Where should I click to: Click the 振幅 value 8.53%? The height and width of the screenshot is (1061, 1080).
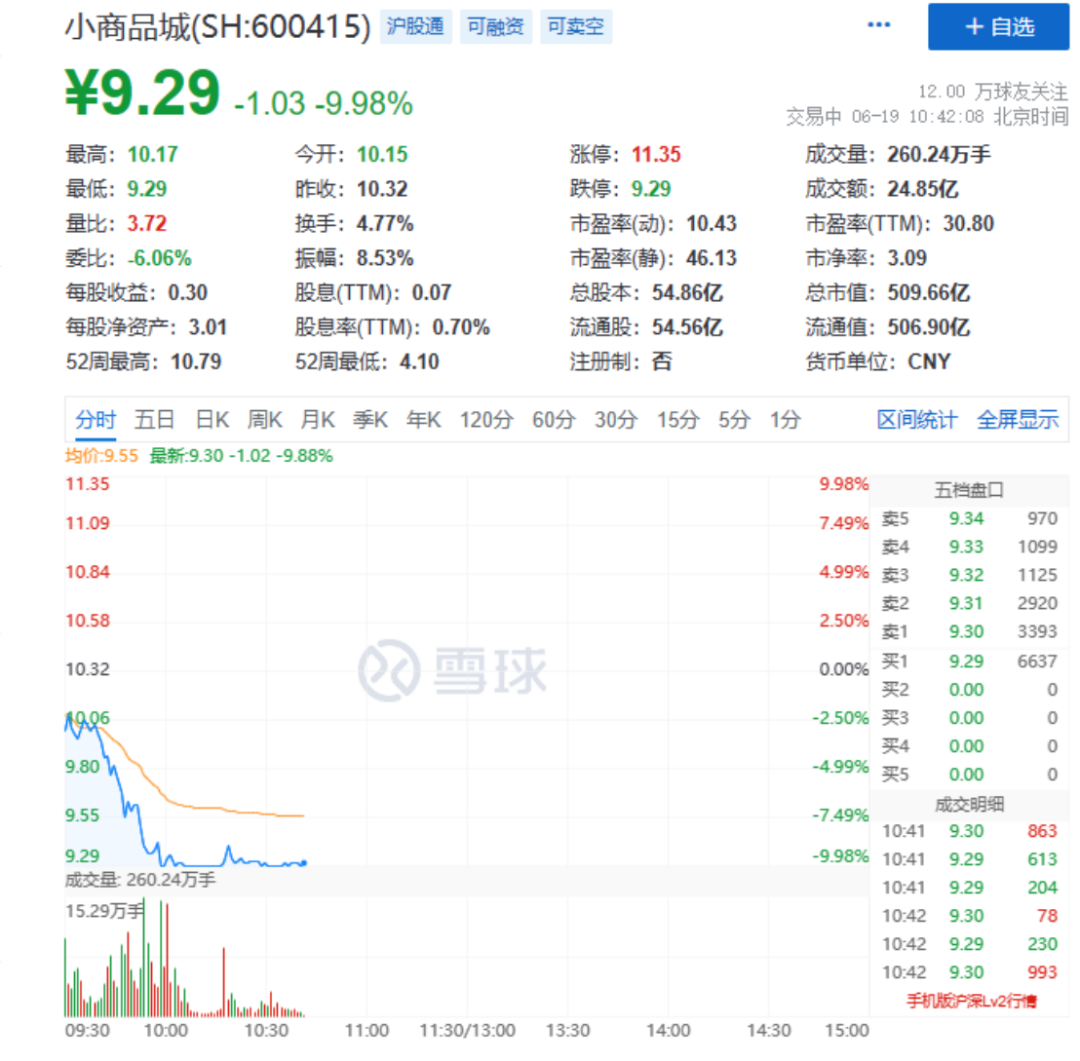point(385,258)
